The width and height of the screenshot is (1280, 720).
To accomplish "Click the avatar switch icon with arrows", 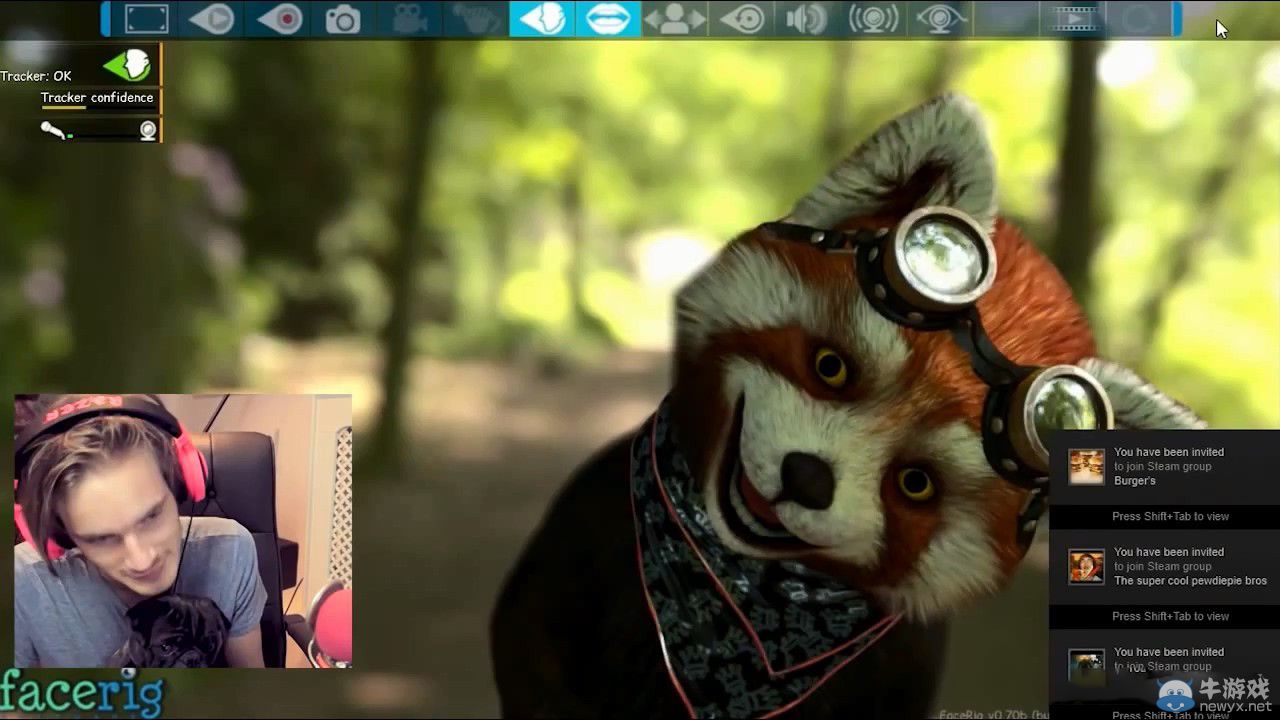I will click(x=674, y=19).
